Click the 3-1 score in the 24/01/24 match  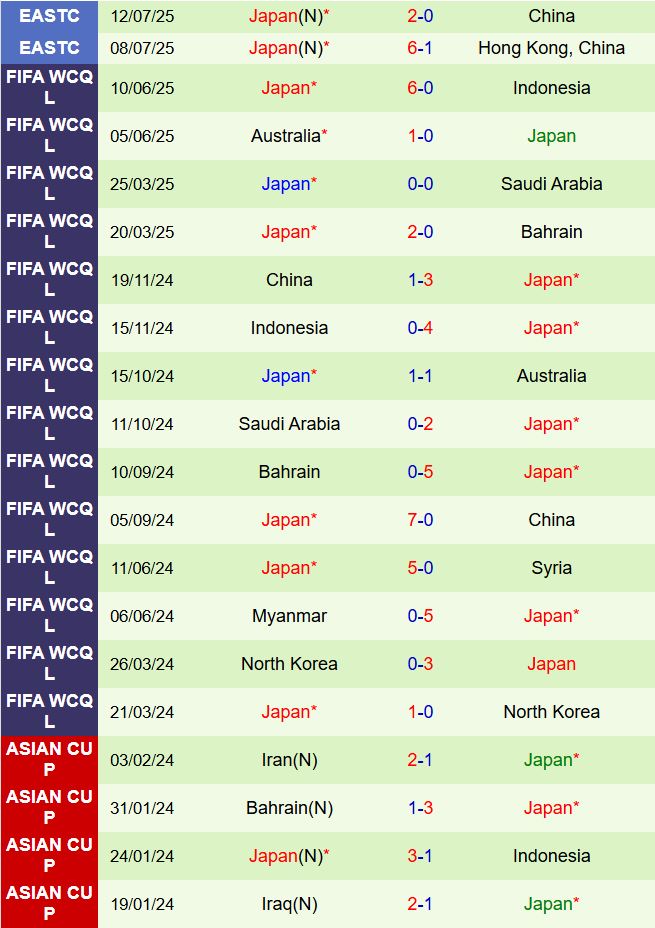(420, 856)
